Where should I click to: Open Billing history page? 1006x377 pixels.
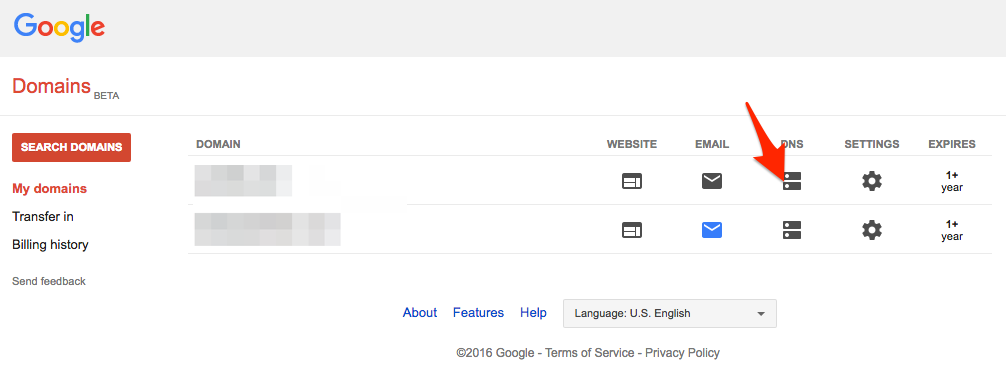coord(50,245)
